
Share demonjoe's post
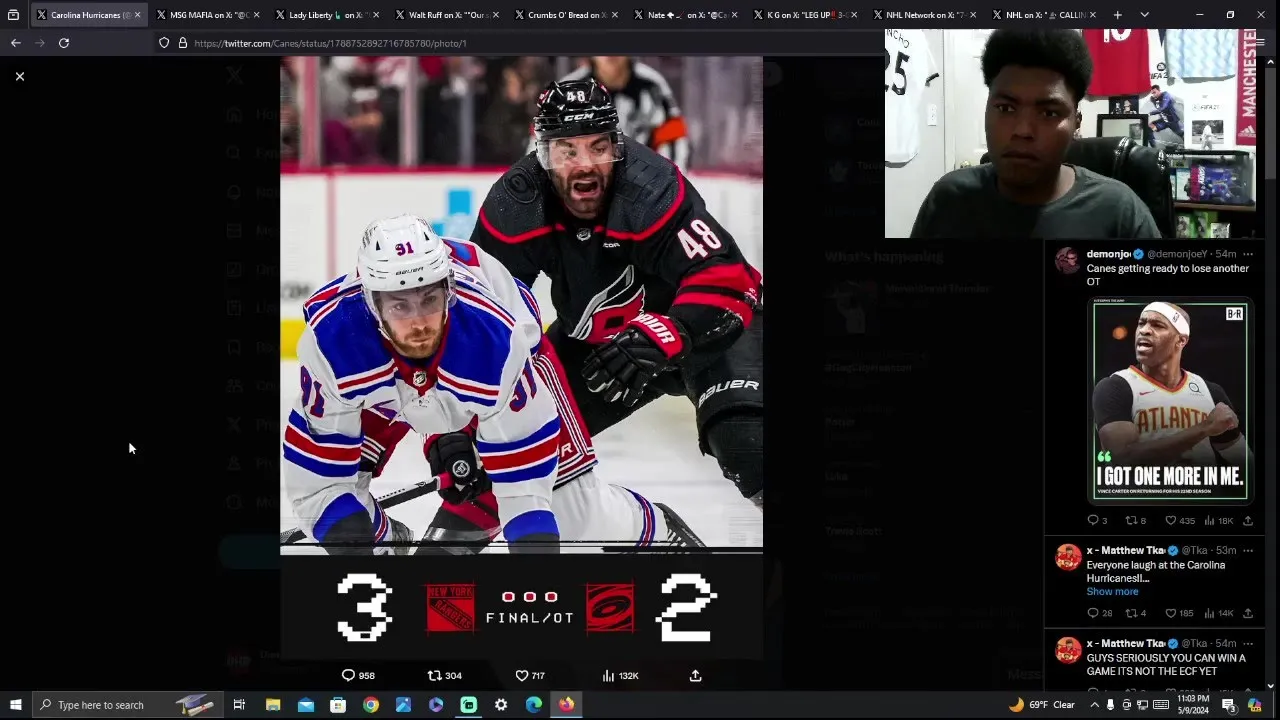coord(1247,521)
